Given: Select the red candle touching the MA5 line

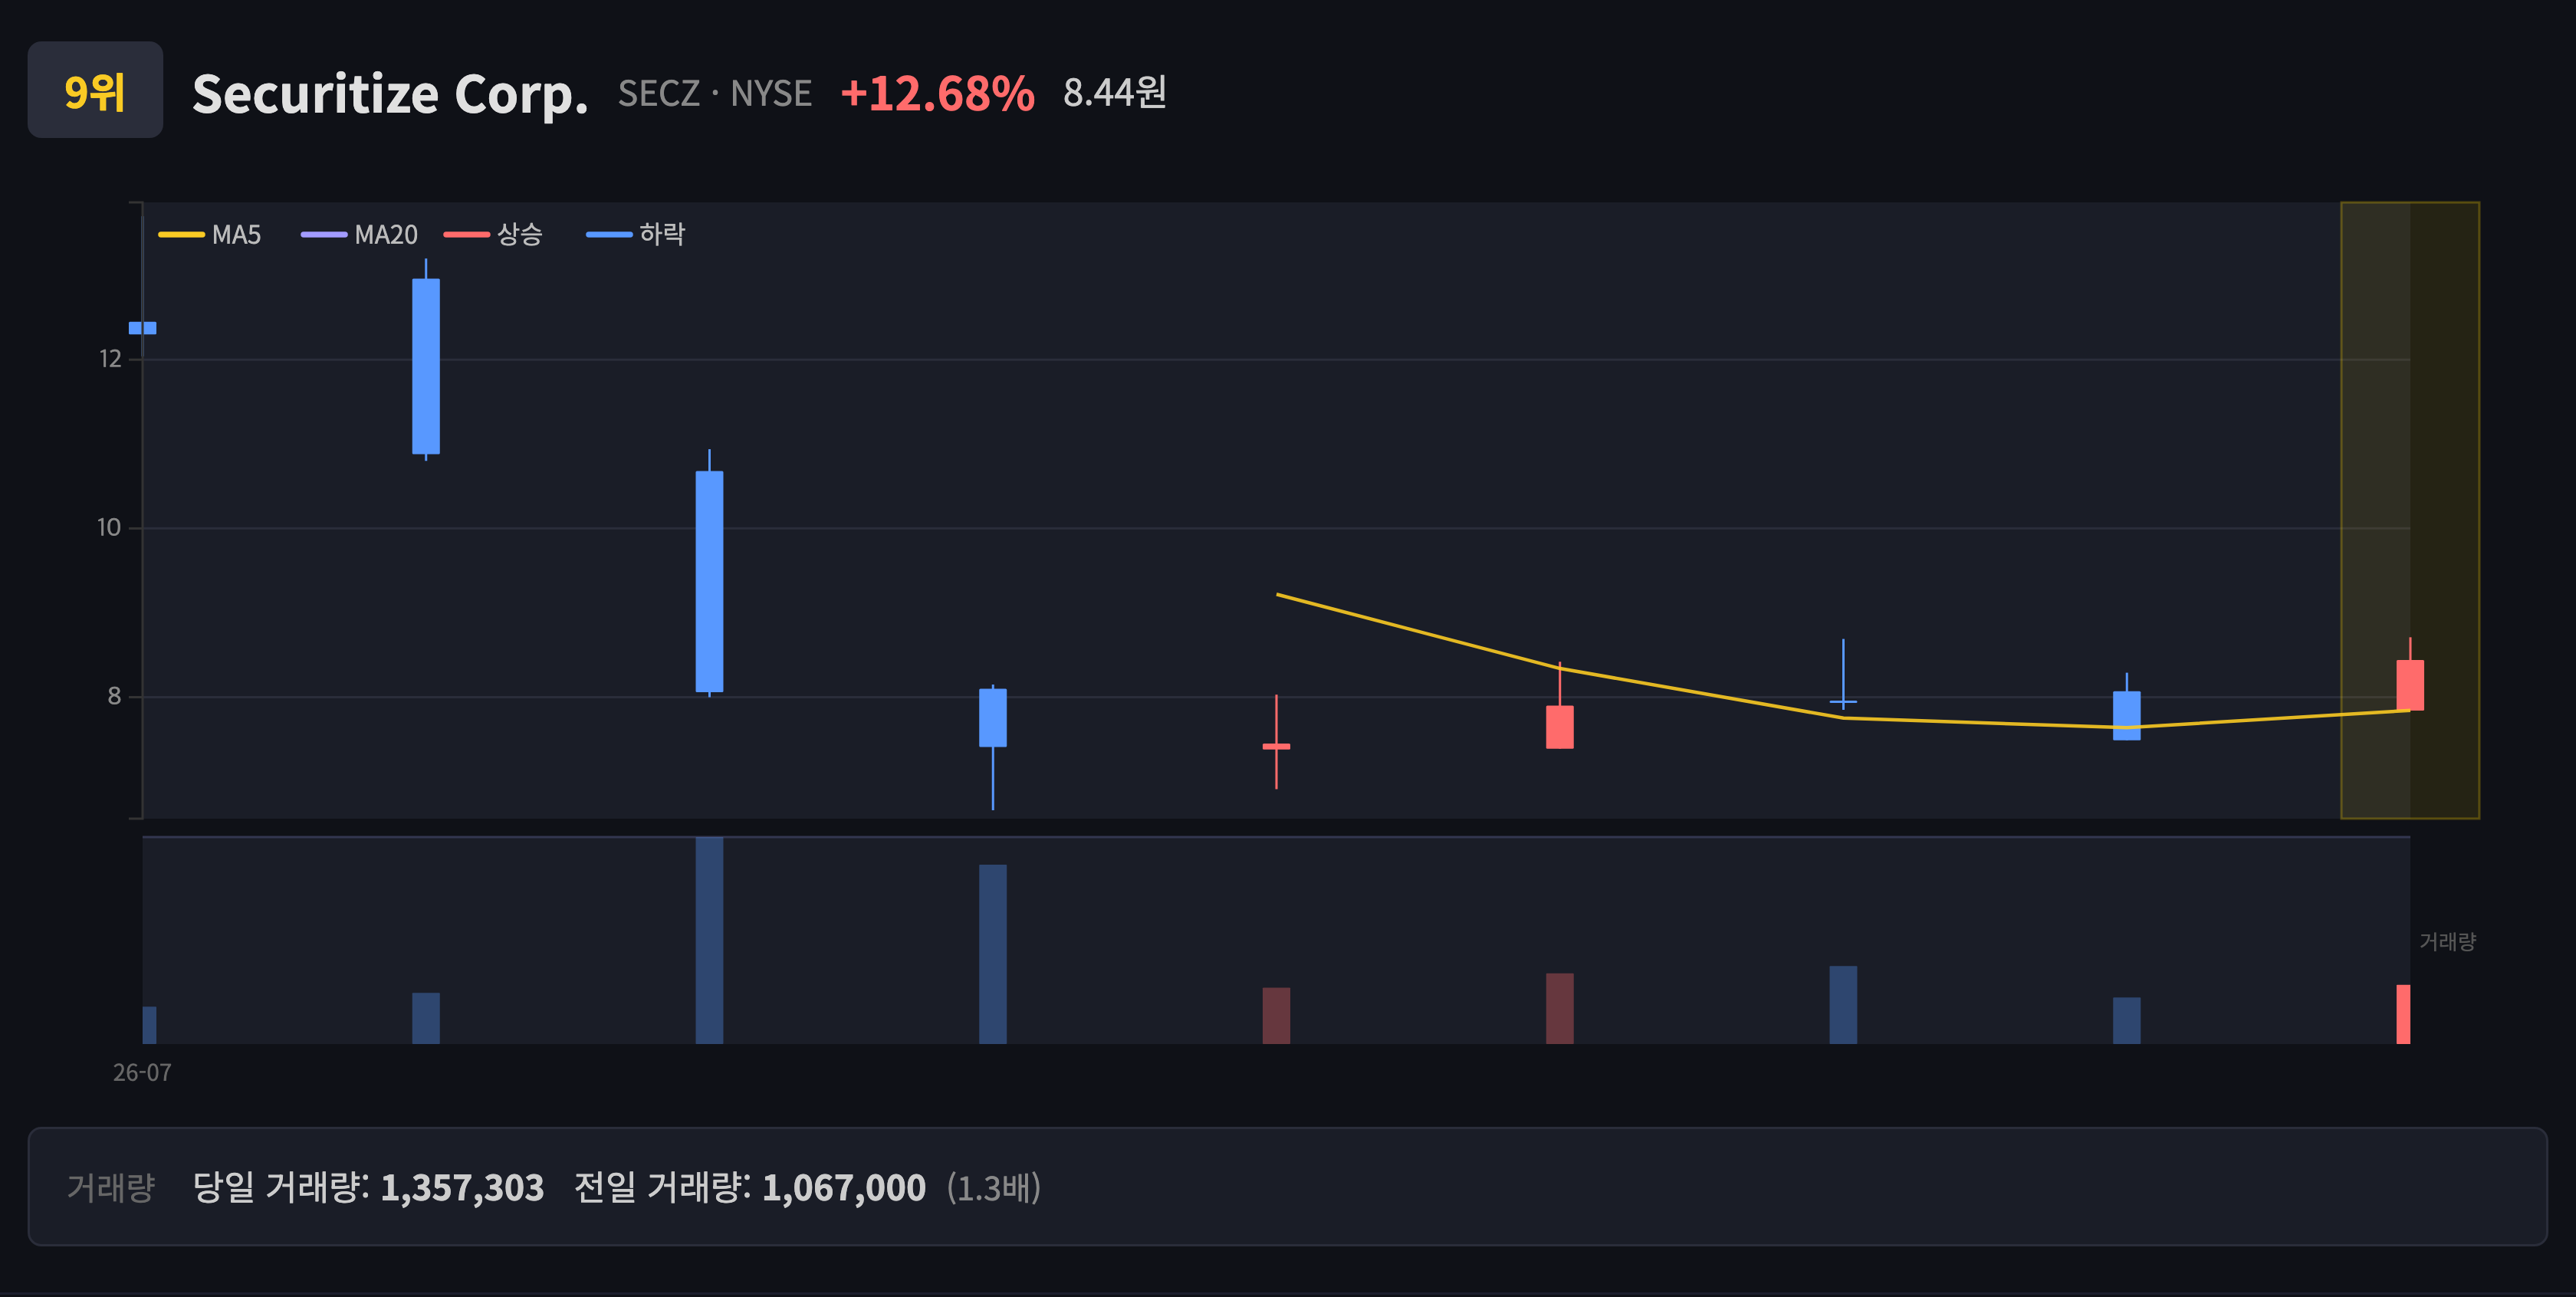Looking at the screenshot, I should (1560, 727).
